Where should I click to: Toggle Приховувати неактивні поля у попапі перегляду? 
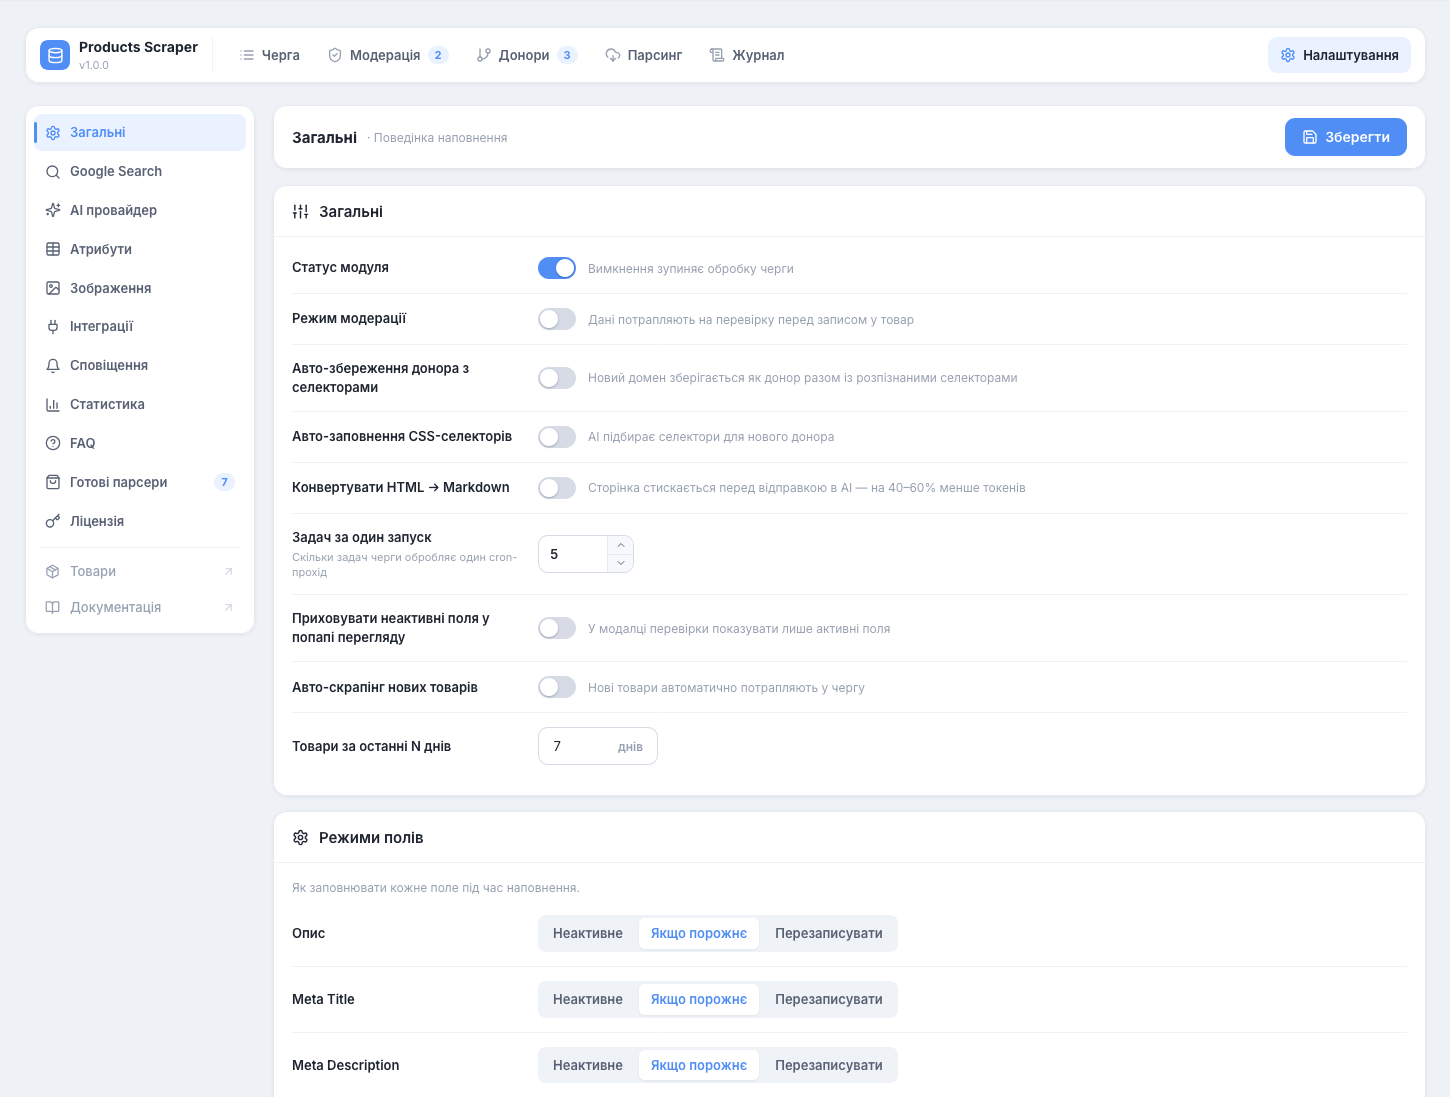tap(557, 628)
